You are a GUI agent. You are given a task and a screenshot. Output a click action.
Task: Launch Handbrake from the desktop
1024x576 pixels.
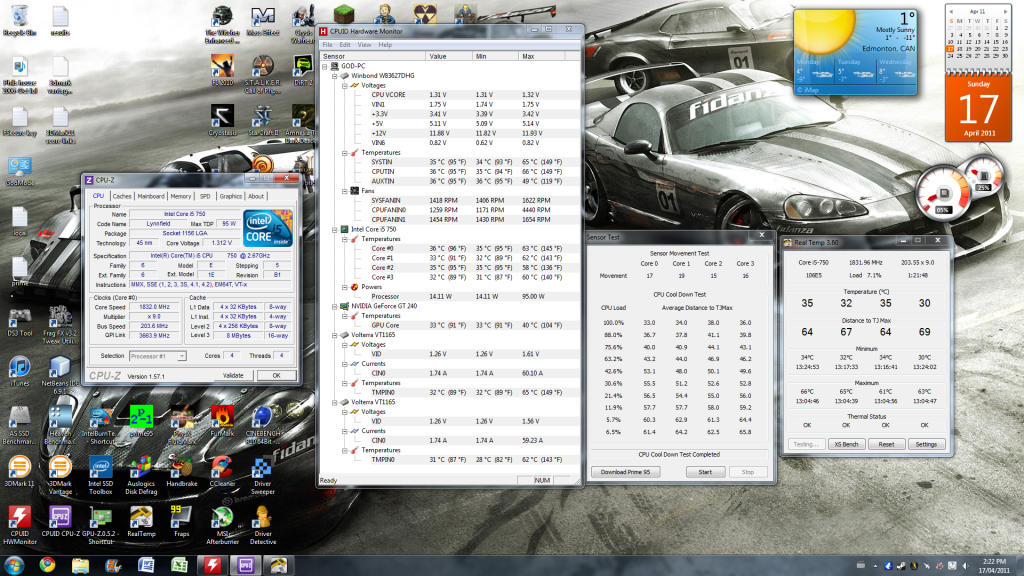tap(182, 472)
